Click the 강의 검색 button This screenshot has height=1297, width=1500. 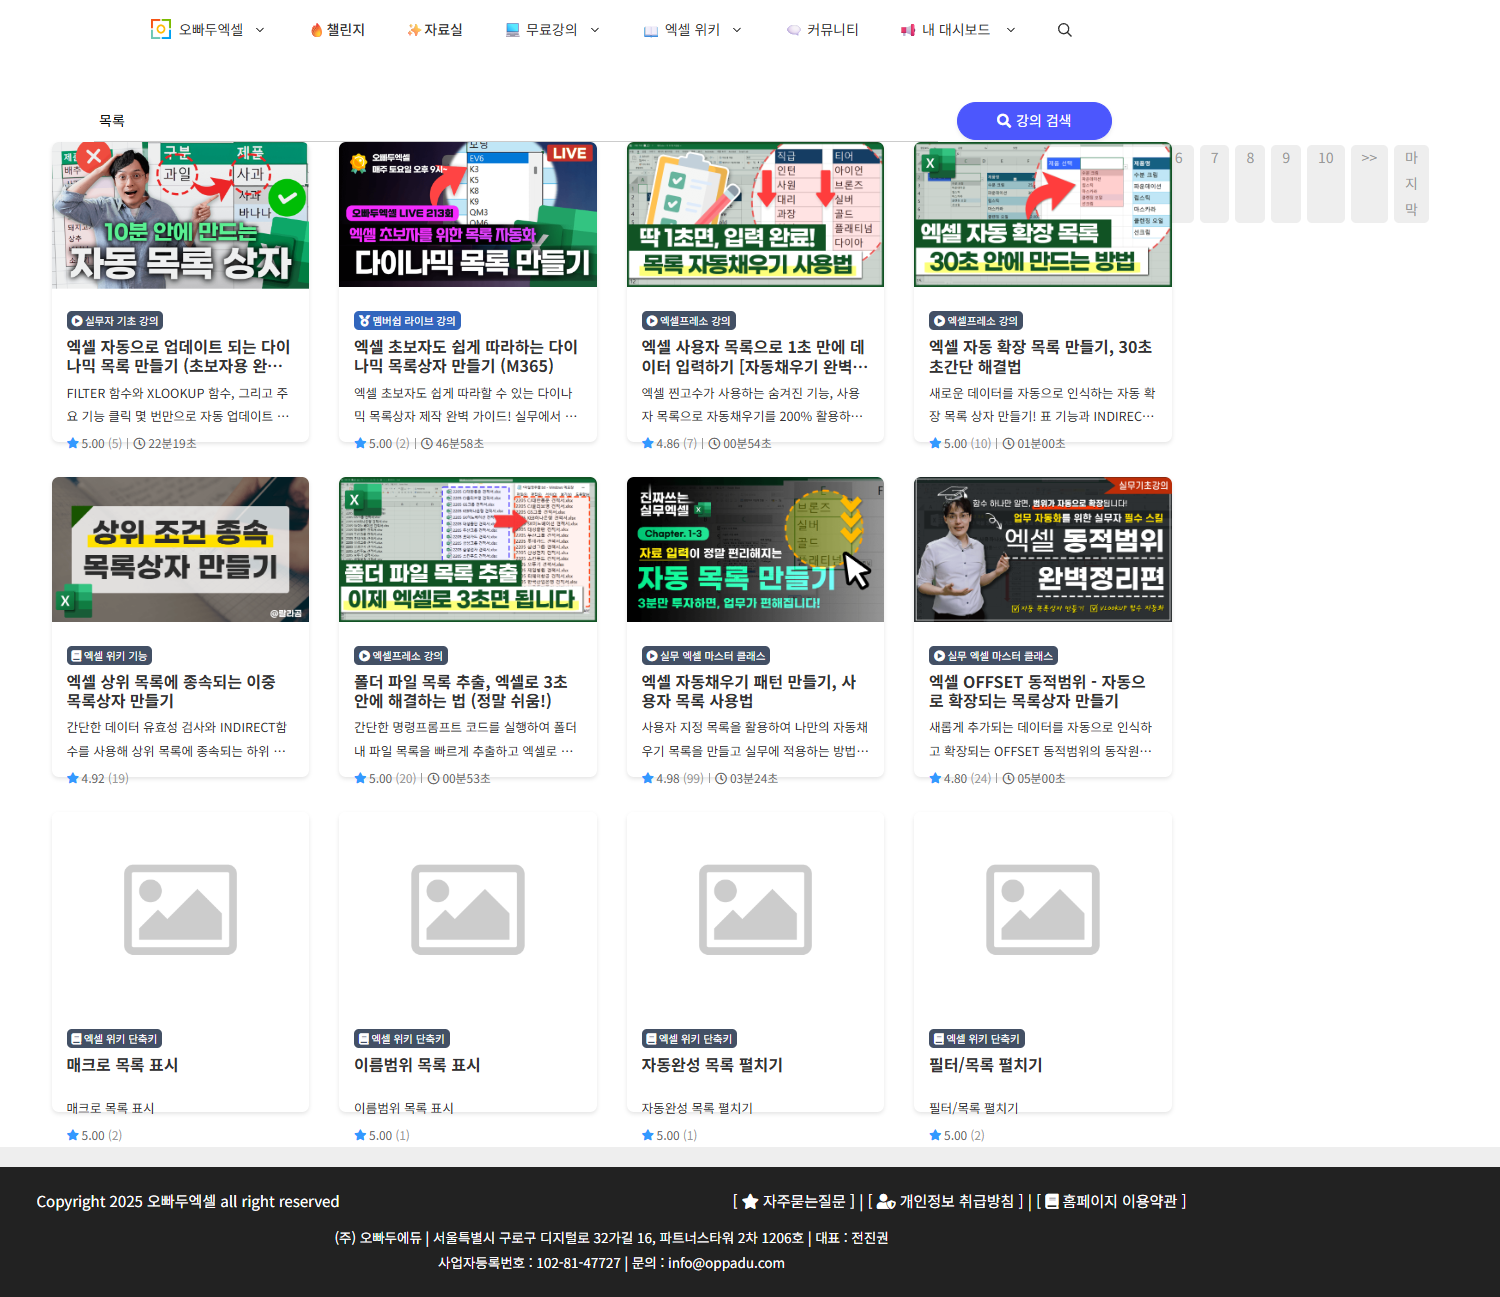(1034, 120)
